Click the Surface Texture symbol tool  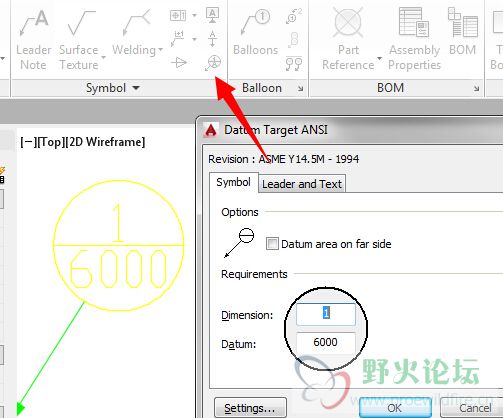point(79,39)
